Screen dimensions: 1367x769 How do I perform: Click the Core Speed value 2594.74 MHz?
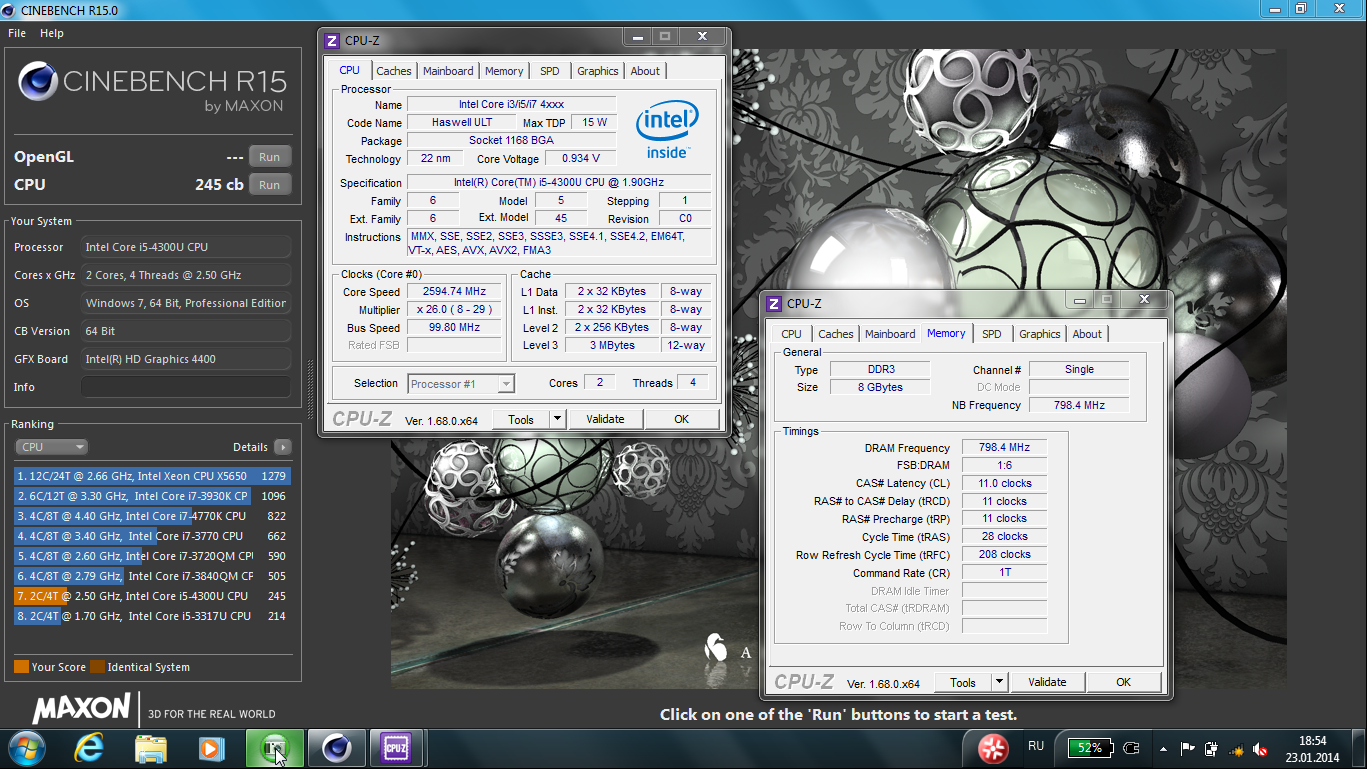(454, 291)
